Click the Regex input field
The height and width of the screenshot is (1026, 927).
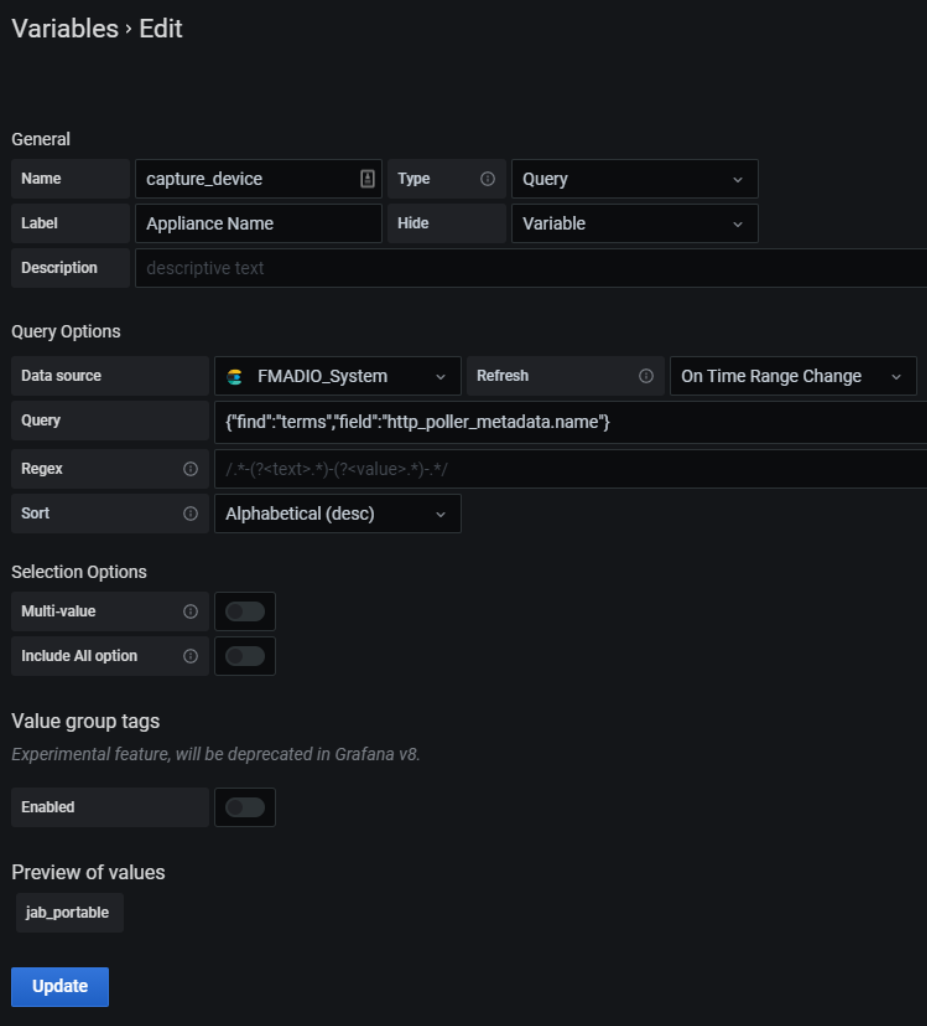tap(570, 469)
